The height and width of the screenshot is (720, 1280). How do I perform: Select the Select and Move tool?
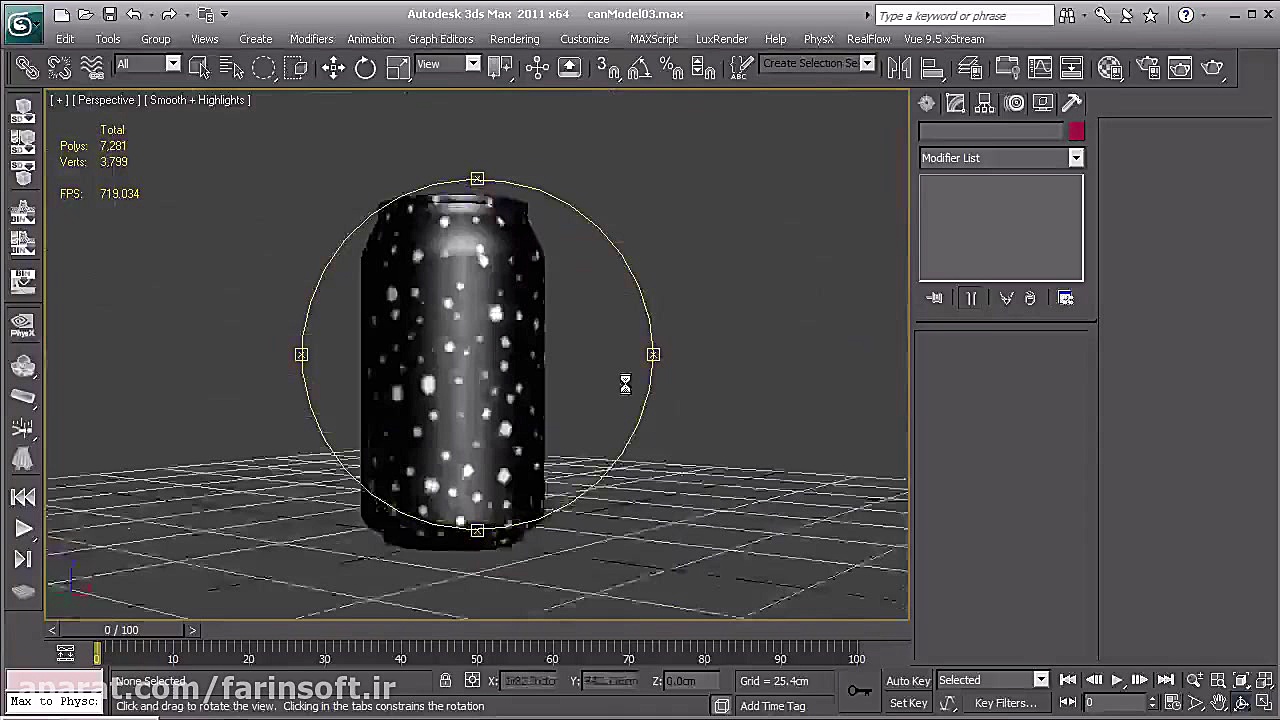click(x=333, y=68)
